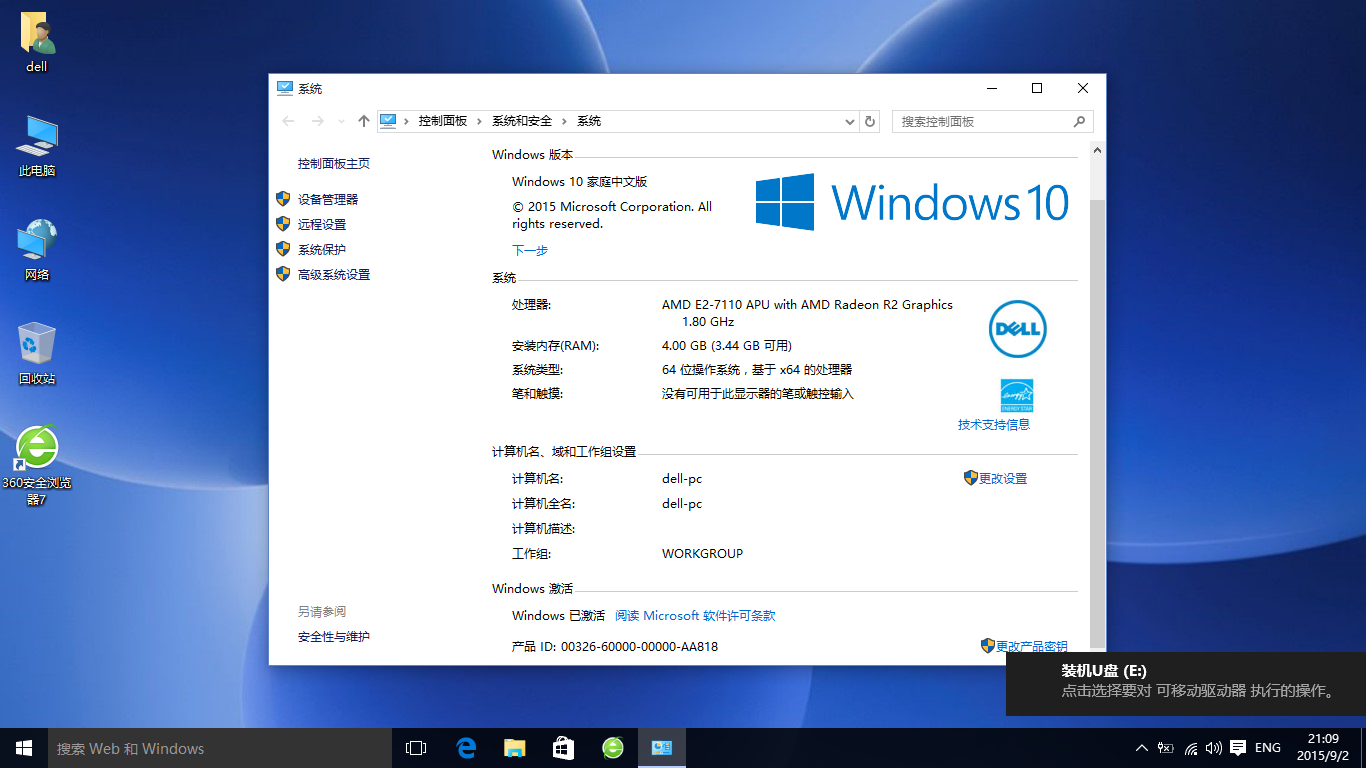Open Task View from the taskbar
1366x768 pixels.
(416, 748)
